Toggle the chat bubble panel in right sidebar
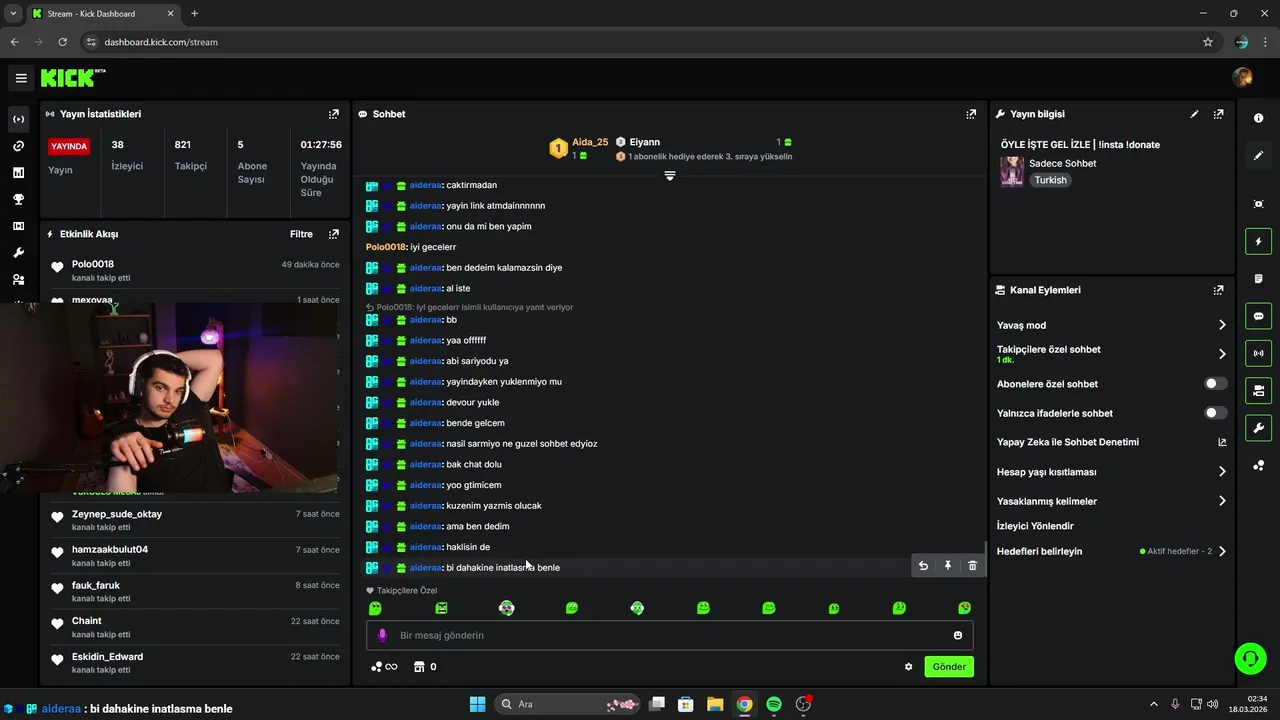Image resolution: width=1280 pixels, height=720 pixels. [x=1258, y=316]
